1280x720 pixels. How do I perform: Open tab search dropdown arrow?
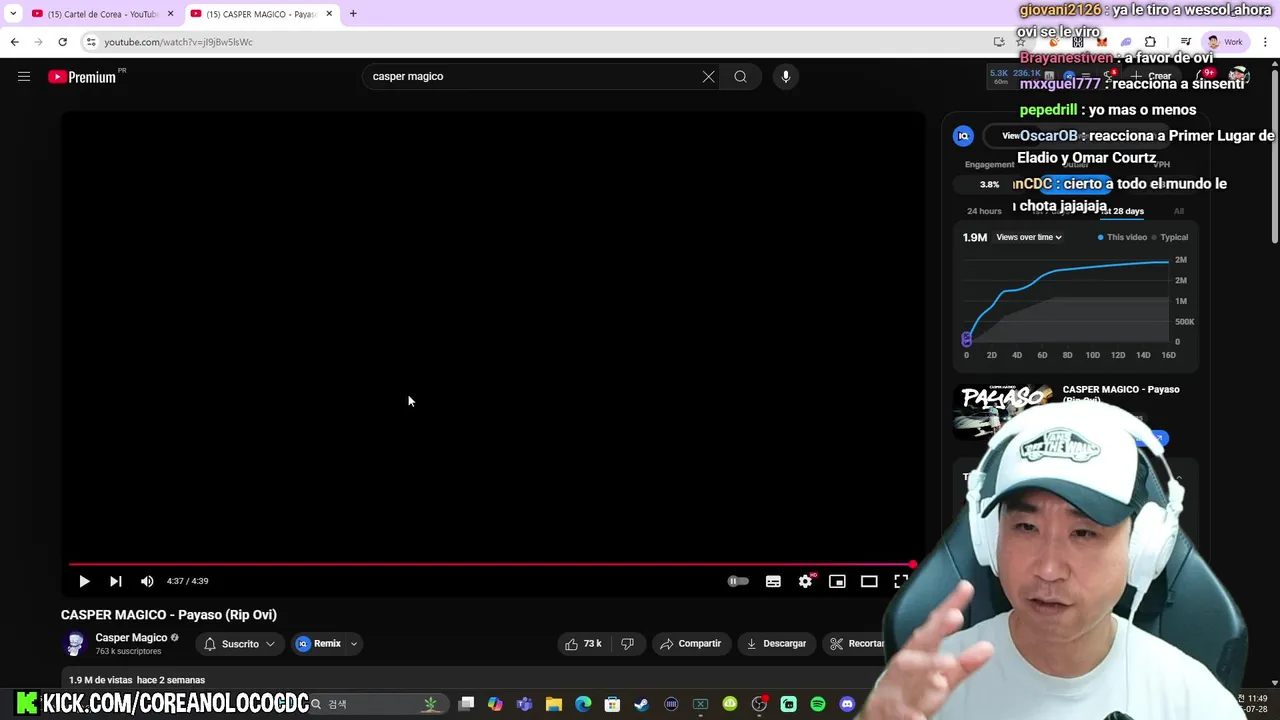pos(13,14)
